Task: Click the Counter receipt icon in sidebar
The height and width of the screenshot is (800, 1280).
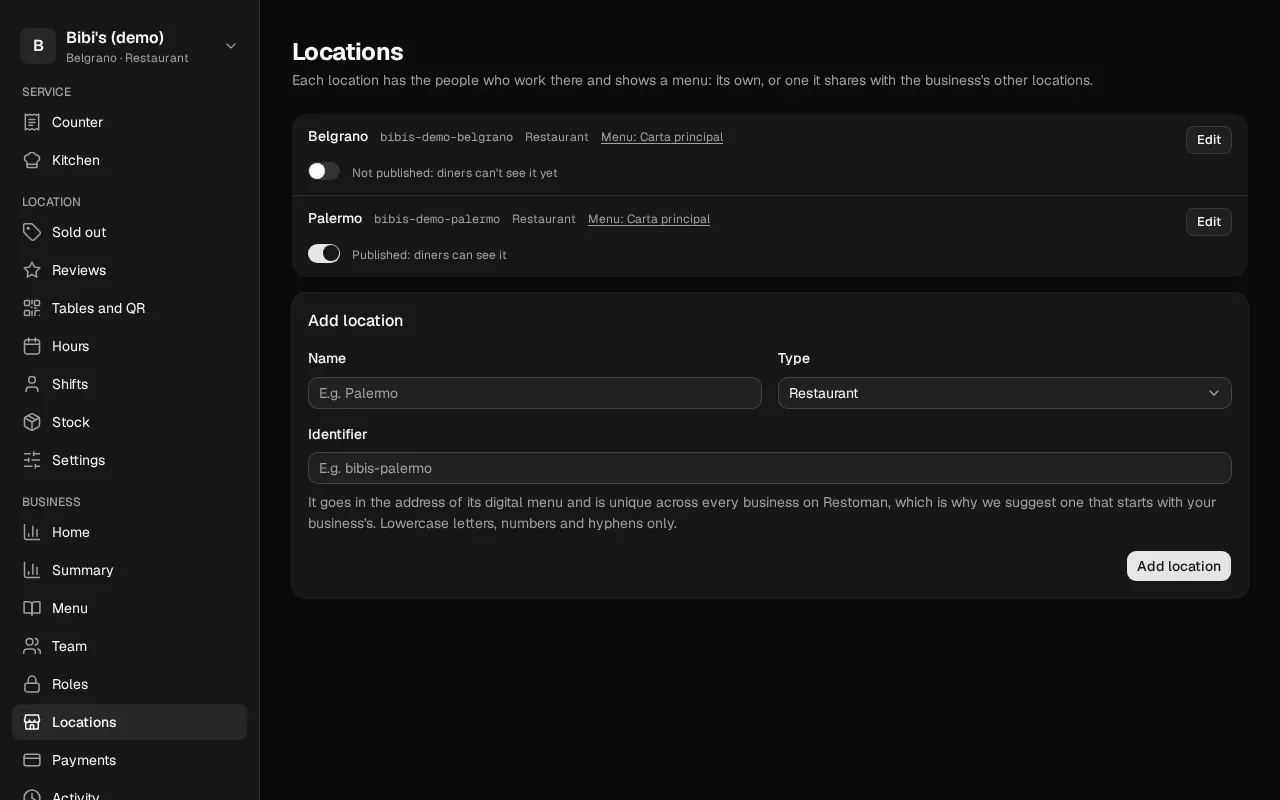Action: click(x=32, y=122)
